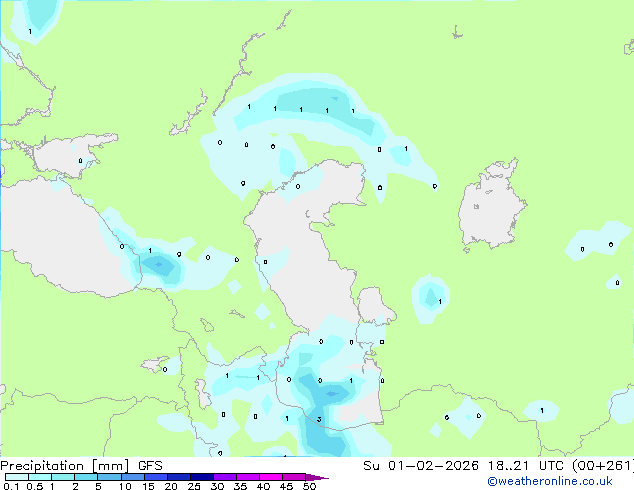
Task: Click the "0.1" legend scale label
Action: pyautogui.click(x=11, y=486)
